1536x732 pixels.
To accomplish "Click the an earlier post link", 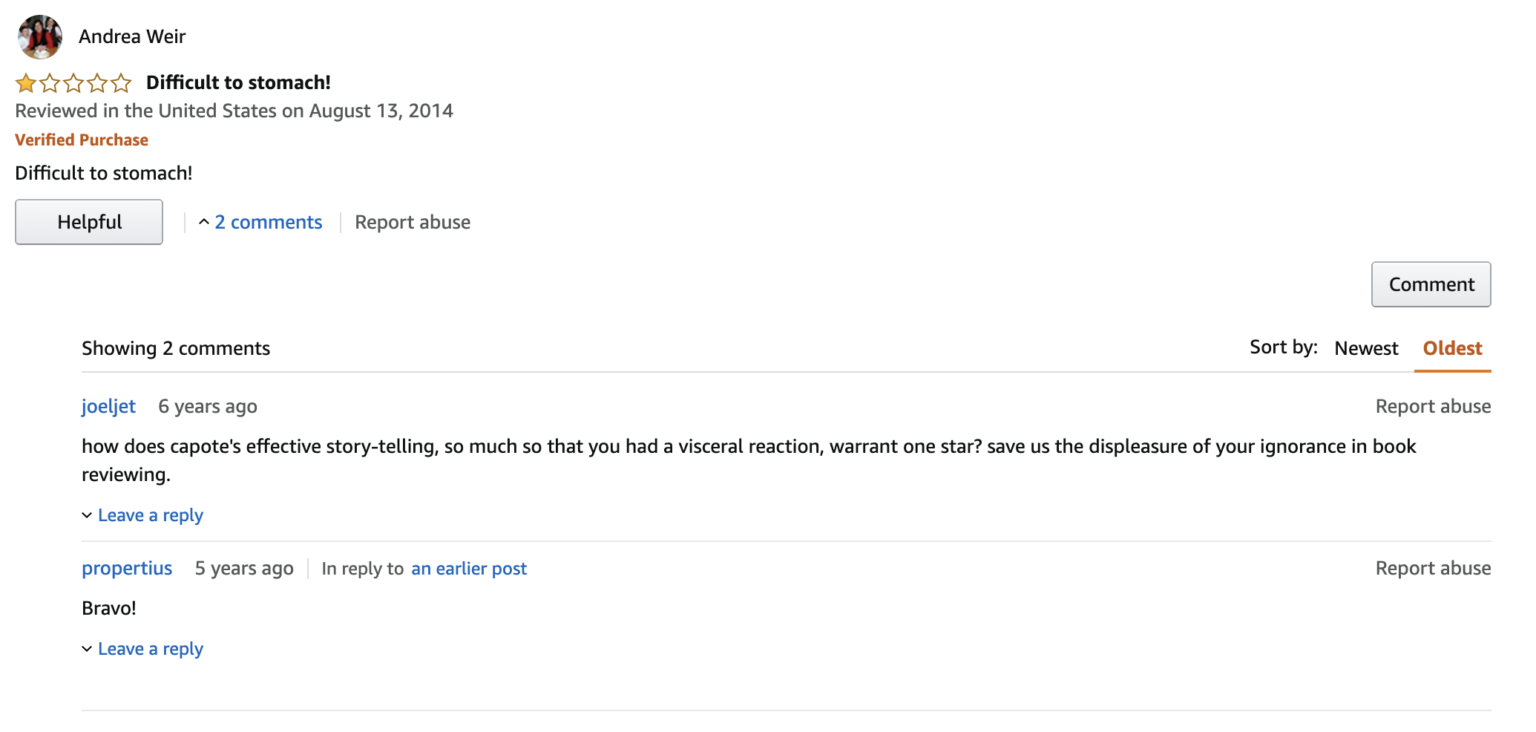I will (469, 567).
